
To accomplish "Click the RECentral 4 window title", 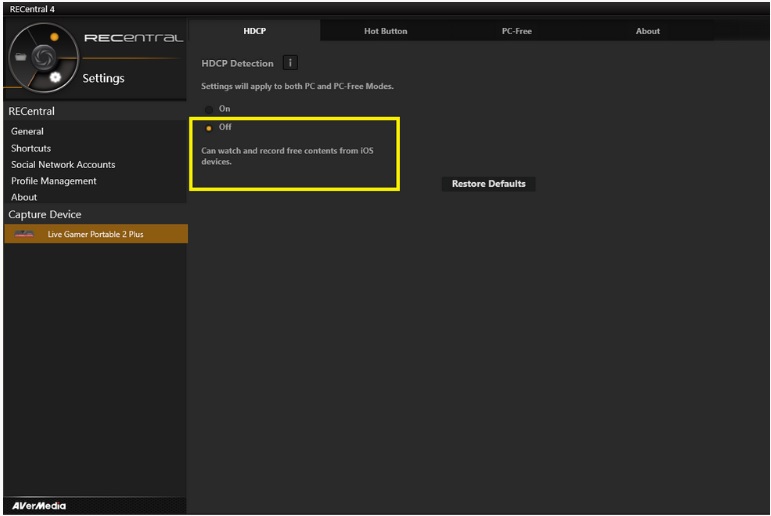I will [x=32, y=9].
